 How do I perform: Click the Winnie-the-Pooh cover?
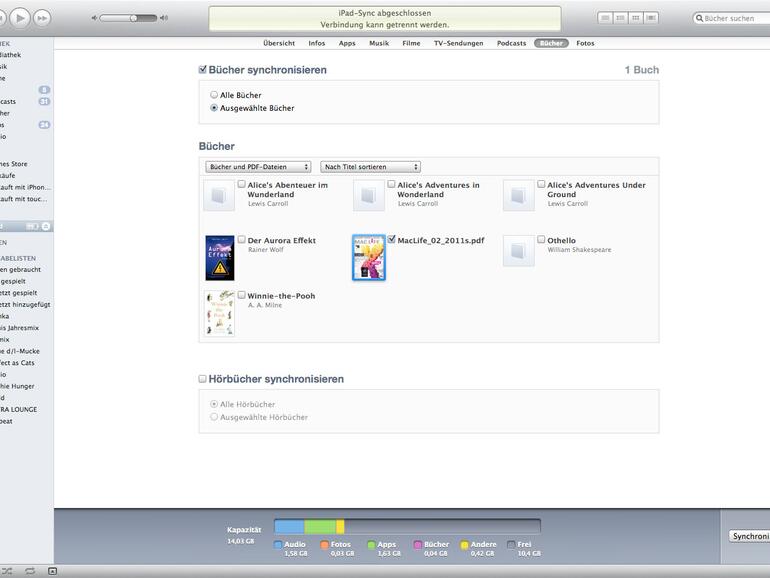(220, 313)
